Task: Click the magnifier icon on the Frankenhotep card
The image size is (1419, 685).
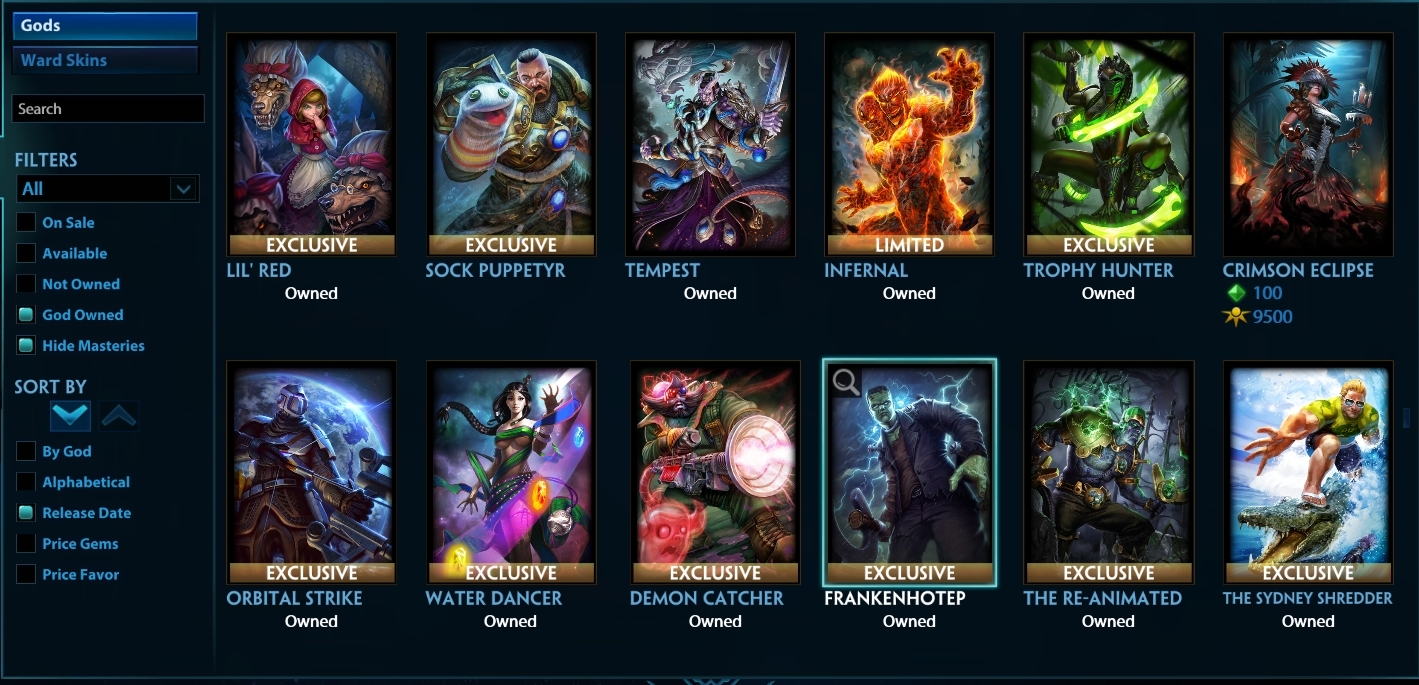Action: (x=846, y=381)
